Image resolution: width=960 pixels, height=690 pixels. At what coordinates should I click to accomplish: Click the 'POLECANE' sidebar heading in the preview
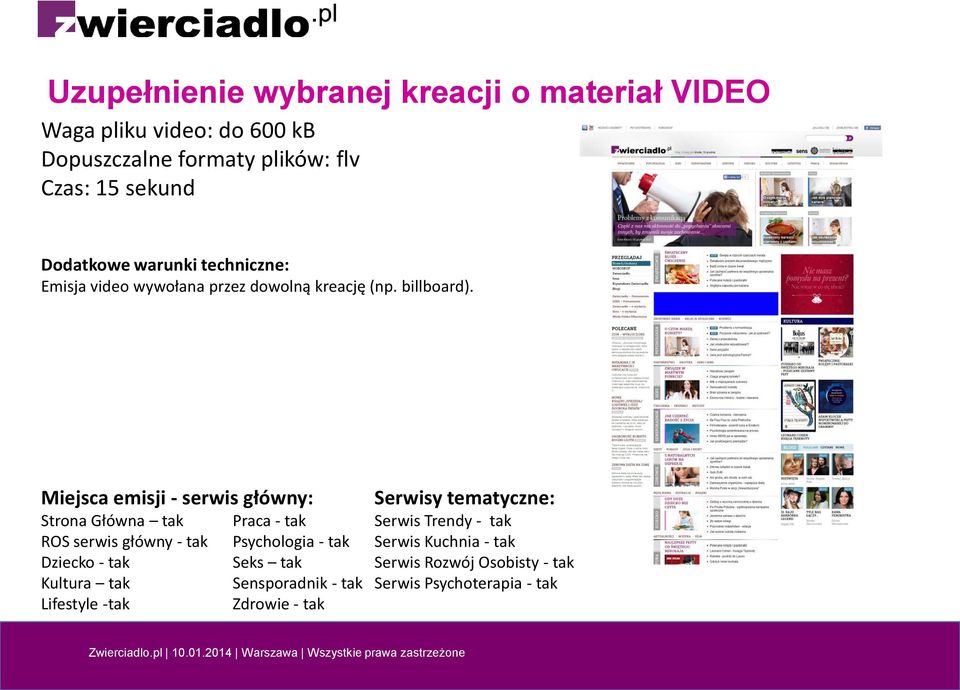pos(624,328)
